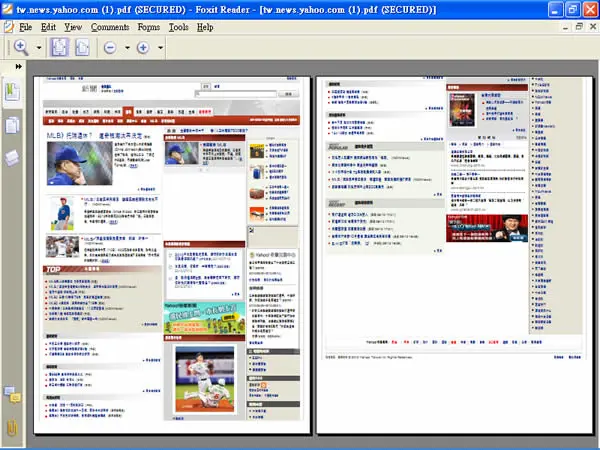Click the Zoom Out minus button
The image size is (600, 450).
pos(110,48)
